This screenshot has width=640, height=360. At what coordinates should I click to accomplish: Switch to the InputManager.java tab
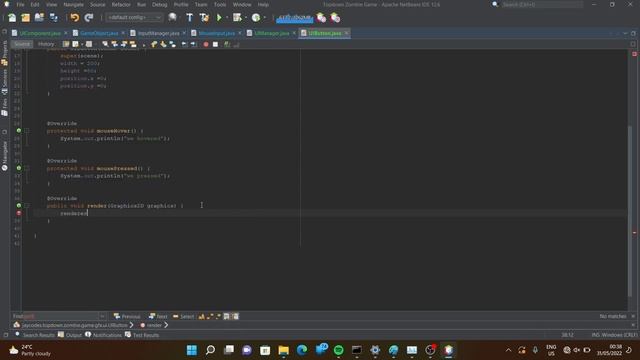pos(158,33)
